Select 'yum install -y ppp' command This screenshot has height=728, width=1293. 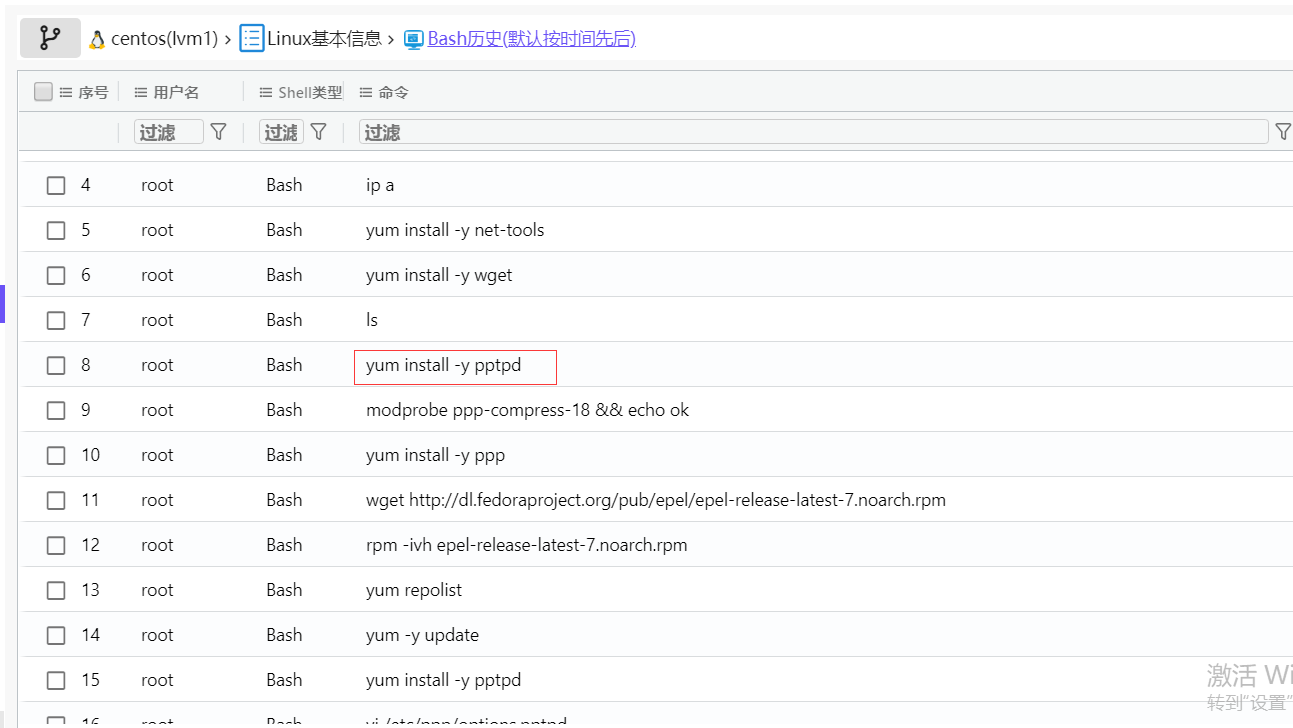tap(436, 455)
